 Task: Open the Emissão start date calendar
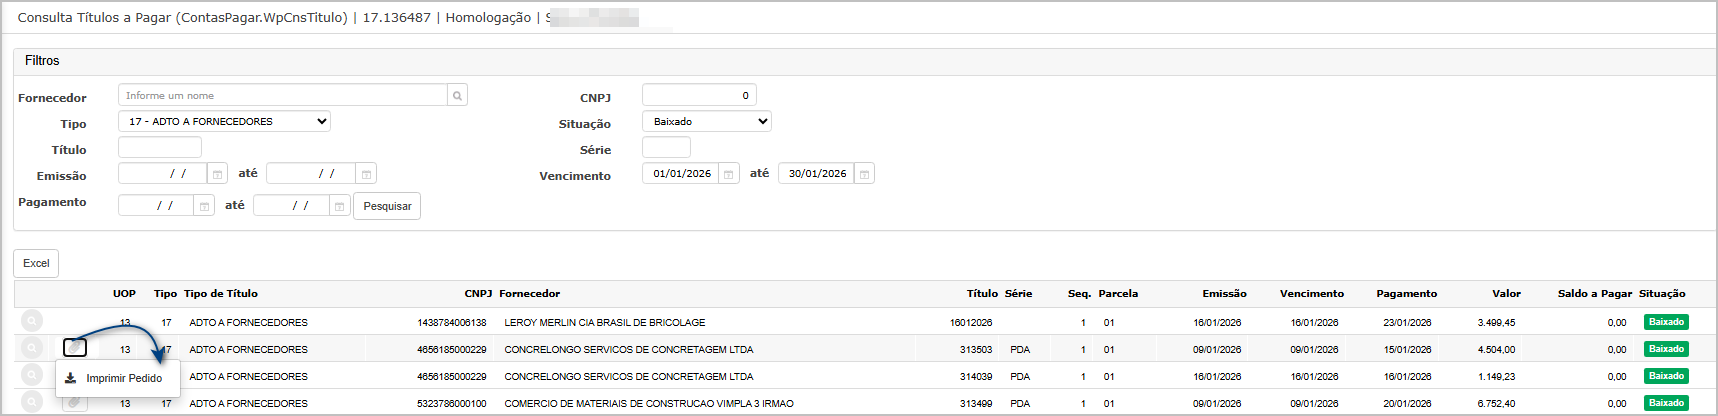217,174
